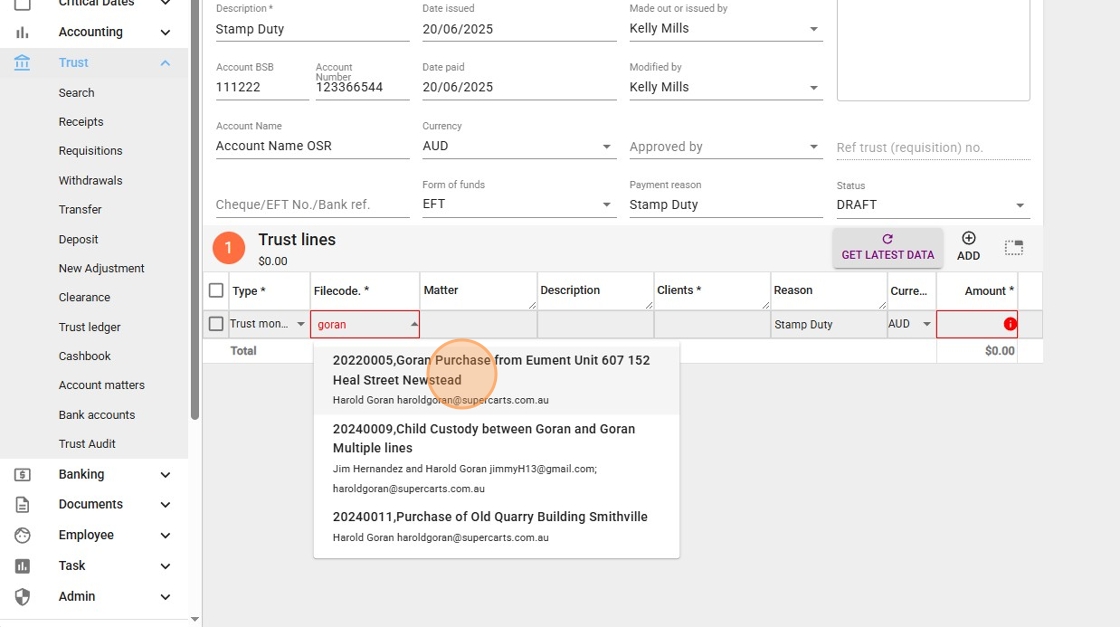Screen dimensions: 1120x627
Task: Click the Add trust line plus icon
Action: 968,239
